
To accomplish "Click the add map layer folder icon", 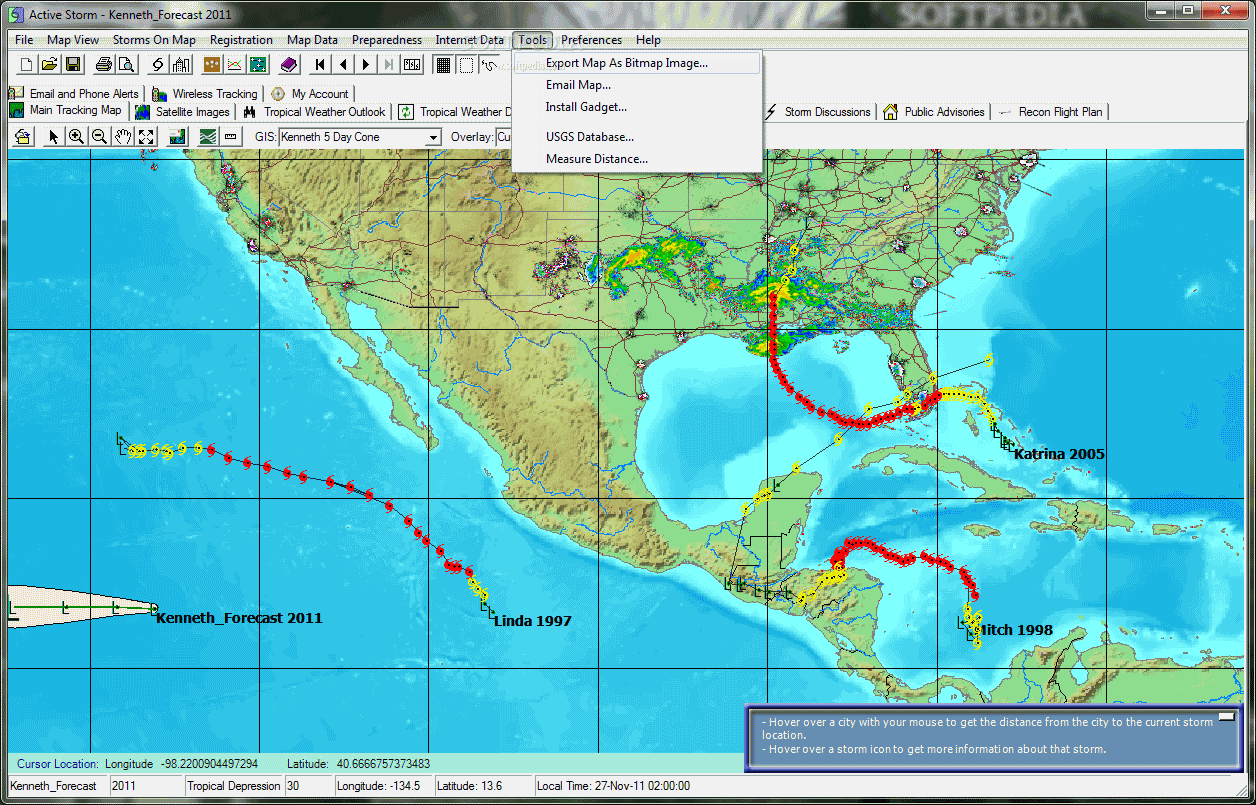I will click(23, 137).
